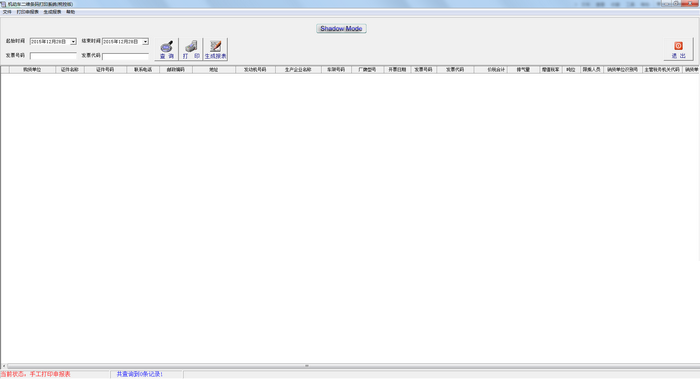This screenshot has height=379, width=700.
Task: Click the 发票号码 column header in table
Action: pyautogui.click(x=423, y=70)
